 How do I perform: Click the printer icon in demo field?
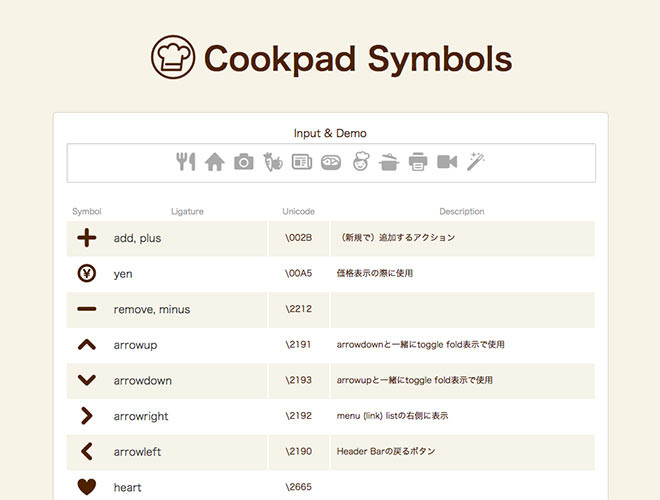point(418,162)
